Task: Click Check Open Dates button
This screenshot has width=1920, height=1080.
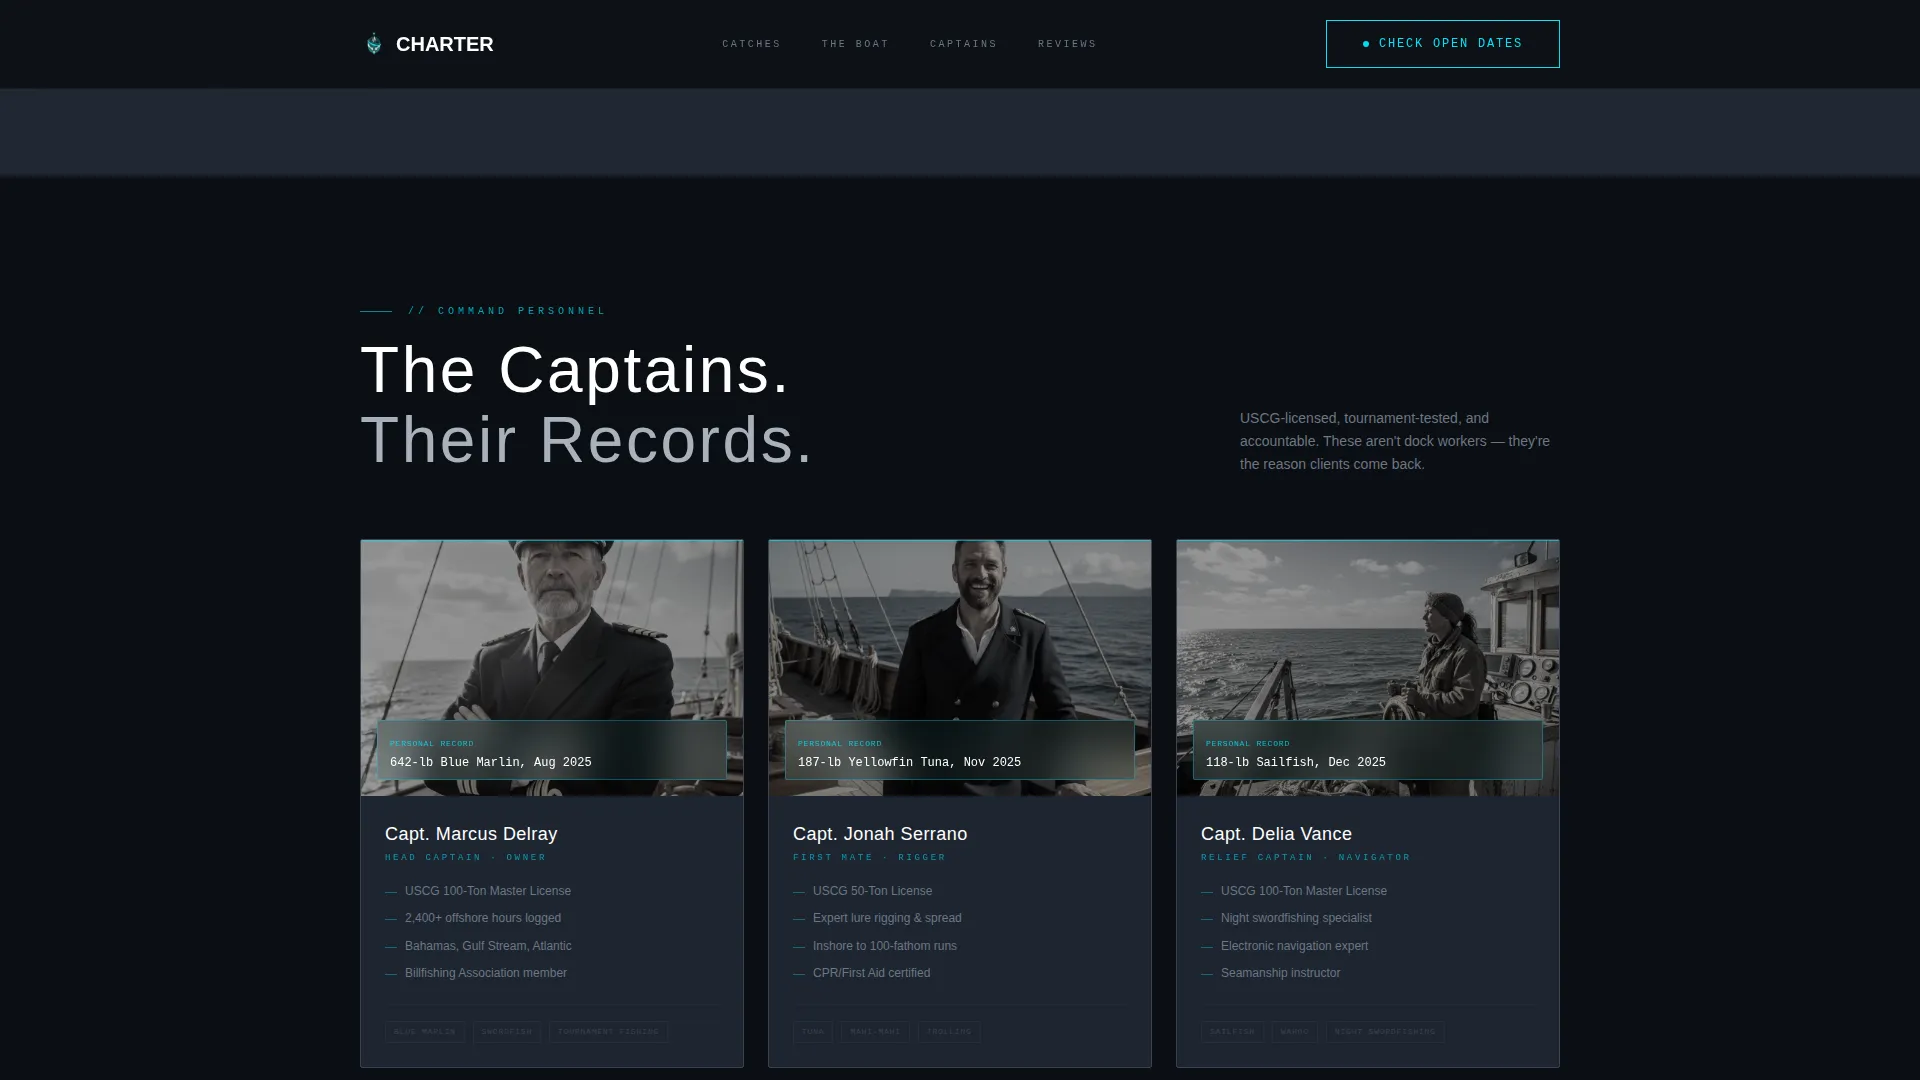Action: pos(1442,44)
